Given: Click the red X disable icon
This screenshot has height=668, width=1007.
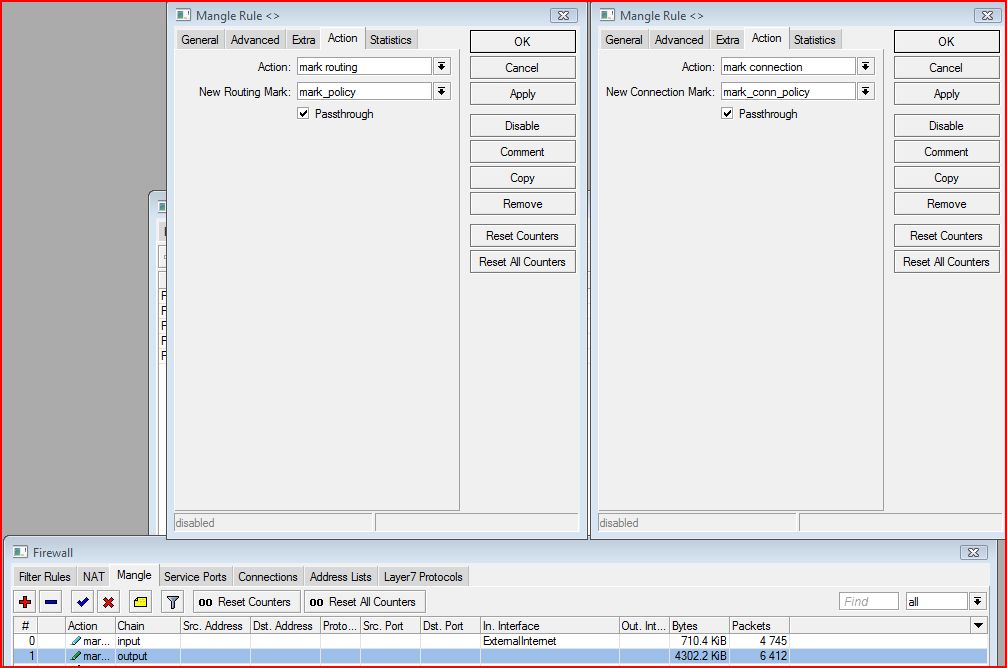Looking at the screenshot, I should tap(108, 602).
